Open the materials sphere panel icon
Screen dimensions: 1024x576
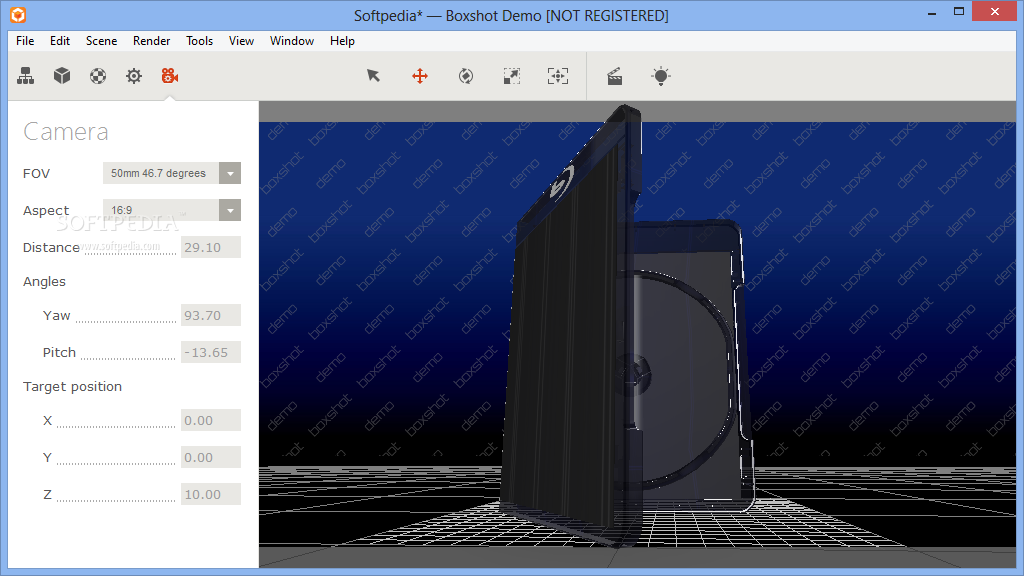98,76
